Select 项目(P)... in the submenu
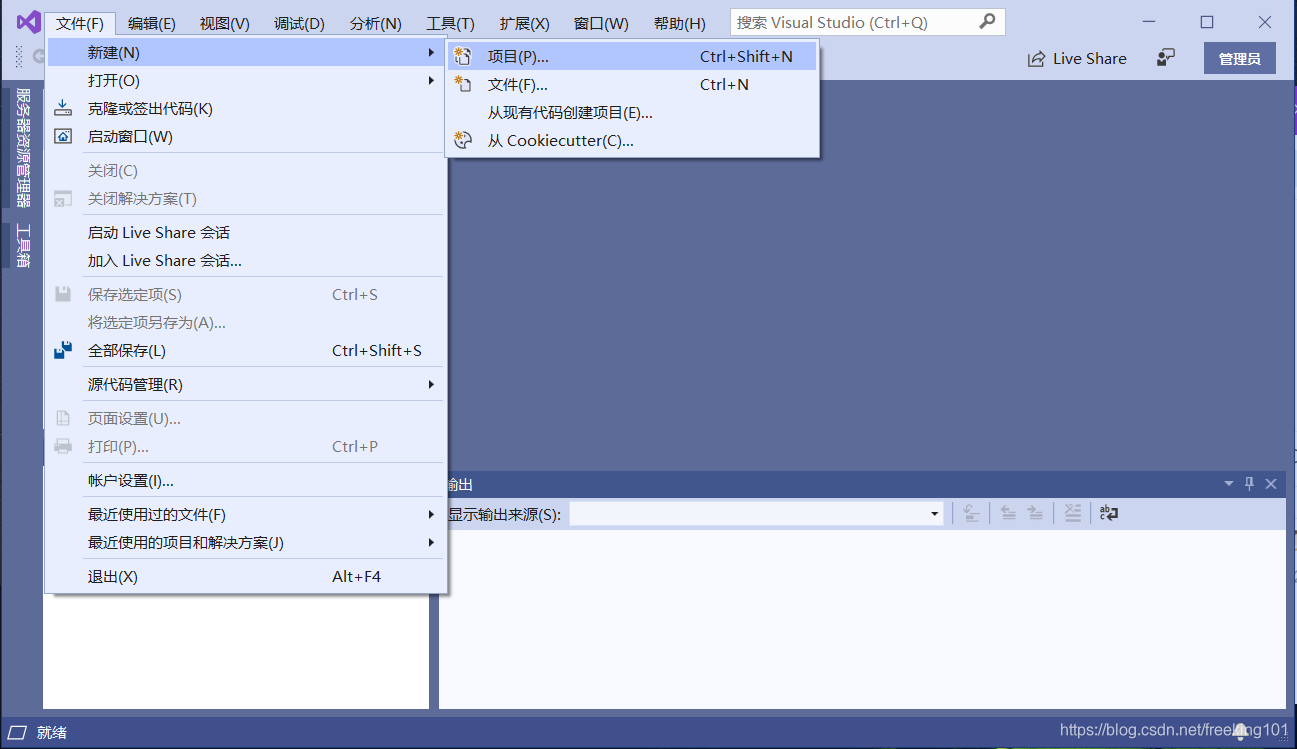 pyautogui.click(x=632, y=57)
